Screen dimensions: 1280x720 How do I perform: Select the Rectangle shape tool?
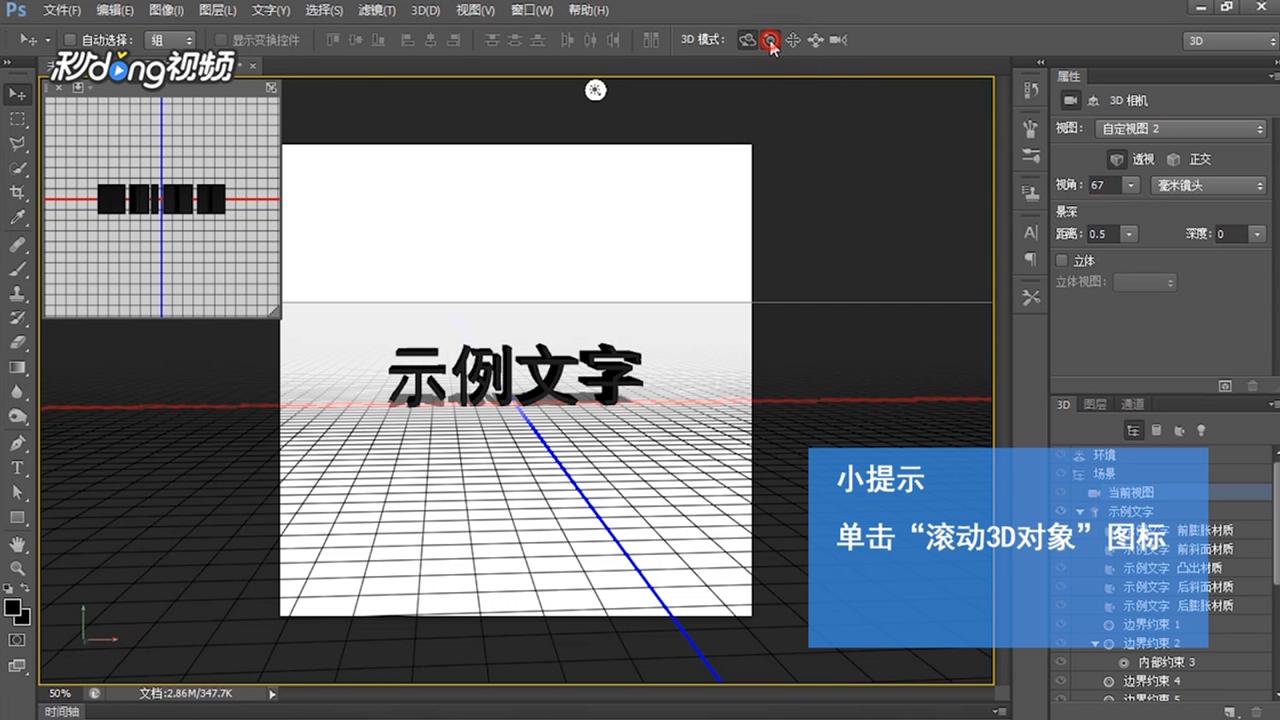click(x=17, y=518)
